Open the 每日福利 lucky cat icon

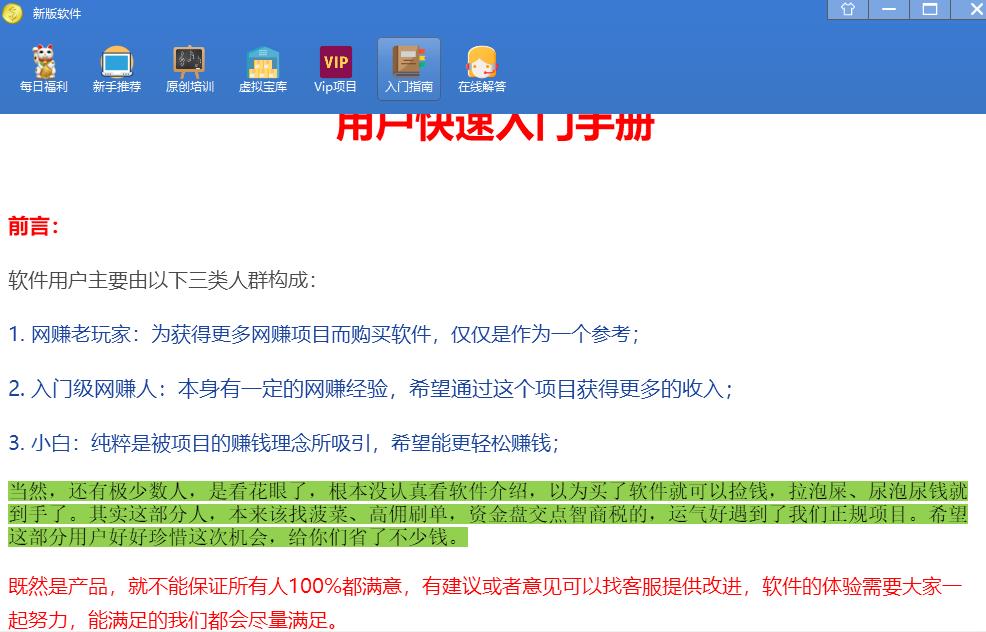click(44, 69)
